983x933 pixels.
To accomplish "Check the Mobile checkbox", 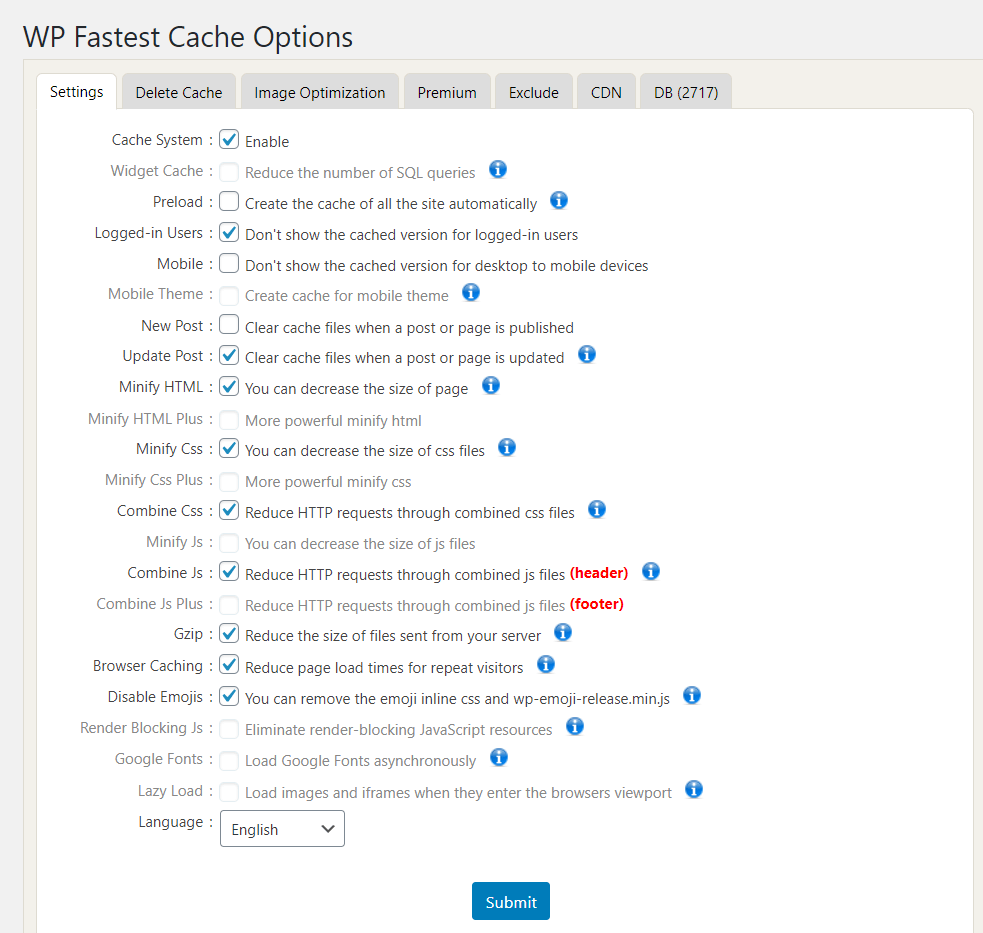I will pyautogui.click(x=229, y=263).
